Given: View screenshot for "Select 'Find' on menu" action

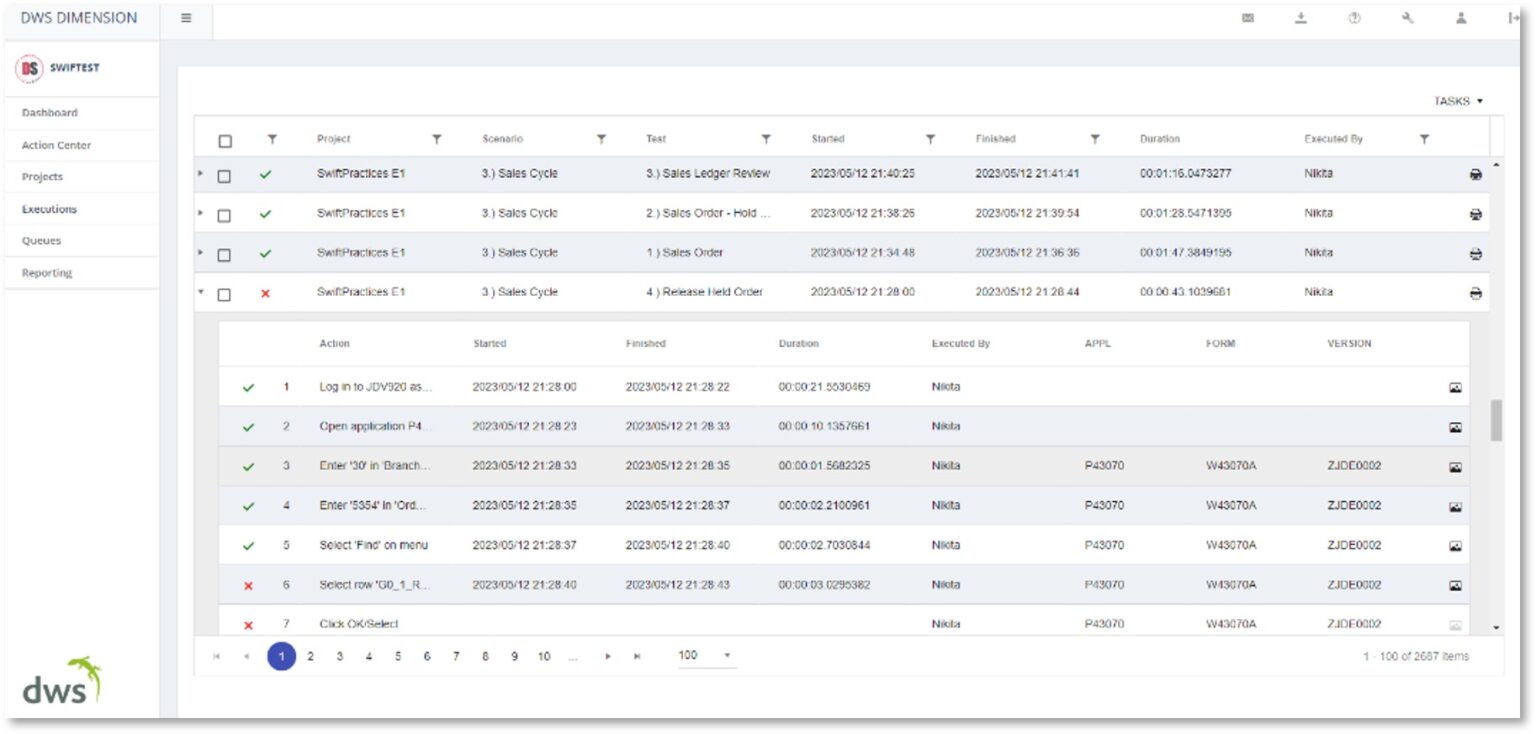Looking at the screenshot, I should point(1455,546).
